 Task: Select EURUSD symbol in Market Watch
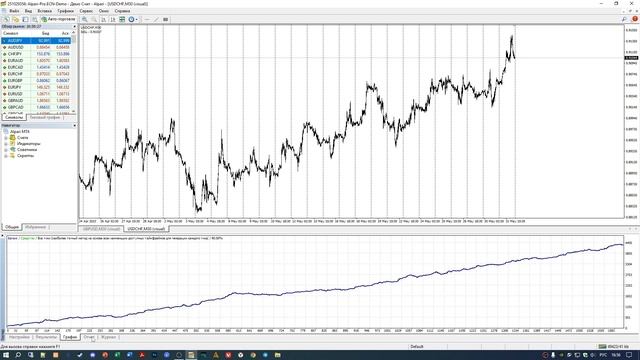16,94
